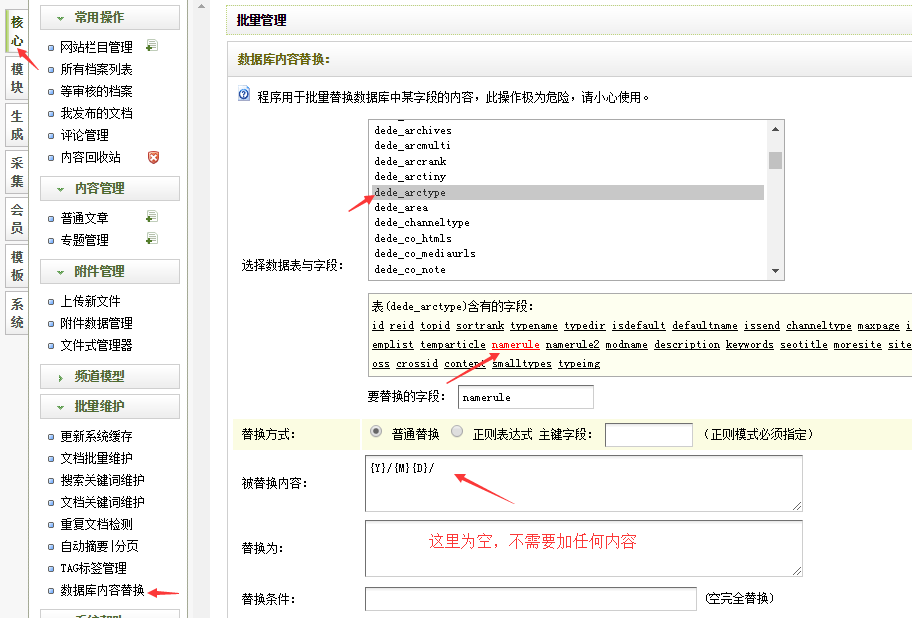Click the add icon next to 普通文章
This screenshot has height=618, width=912.
152,217
